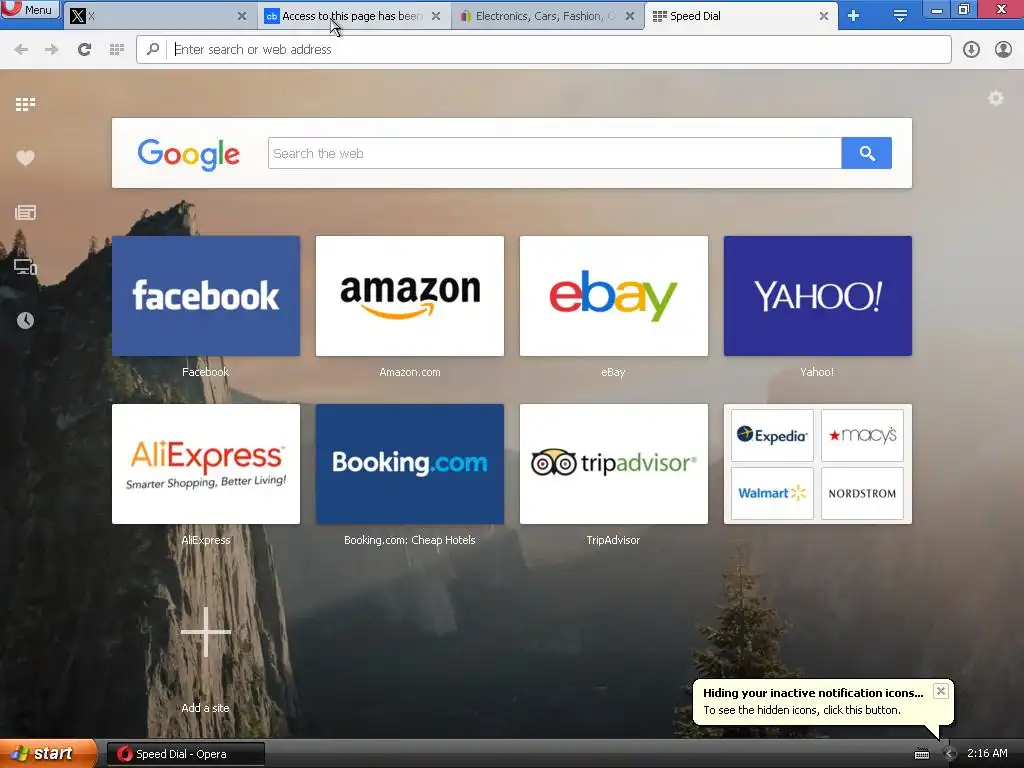This screenshot has width=1024, height=768.
Task: Click the 2:16 AM taskbar clock
Action: (x=987, y=754)
